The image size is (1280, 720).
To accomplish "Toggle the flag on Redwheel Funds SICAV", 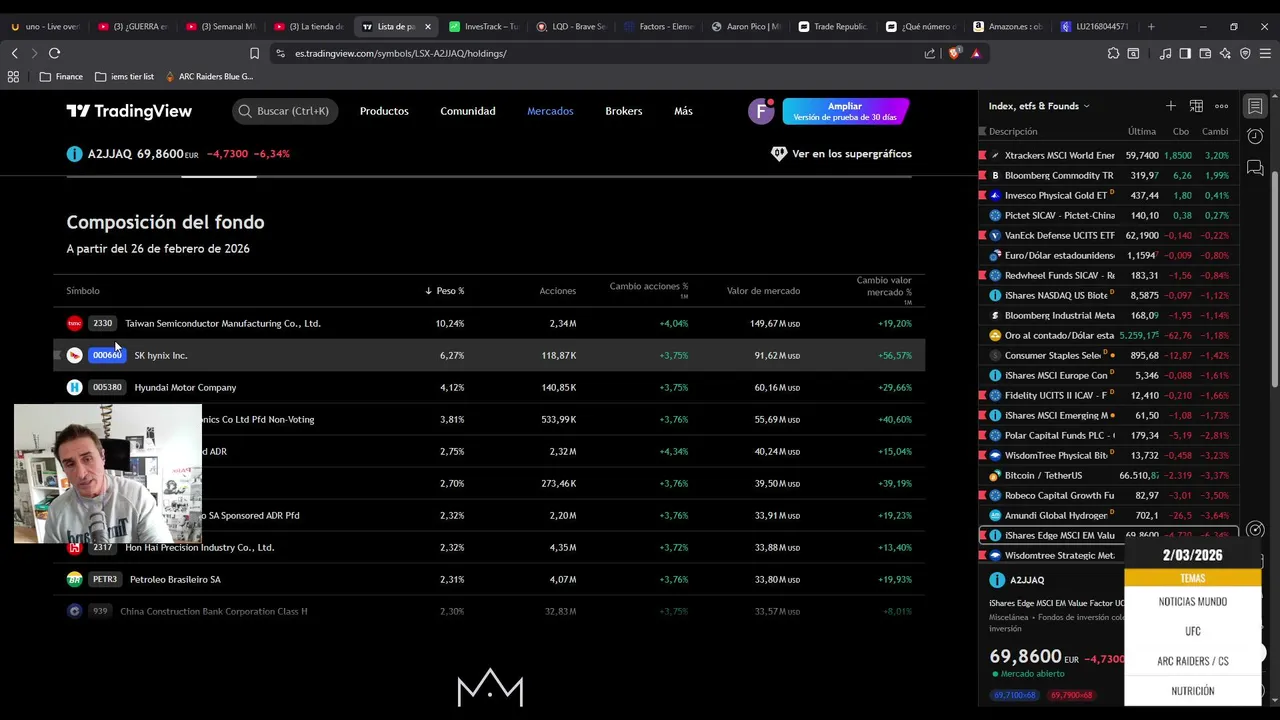I will (982, 276).
